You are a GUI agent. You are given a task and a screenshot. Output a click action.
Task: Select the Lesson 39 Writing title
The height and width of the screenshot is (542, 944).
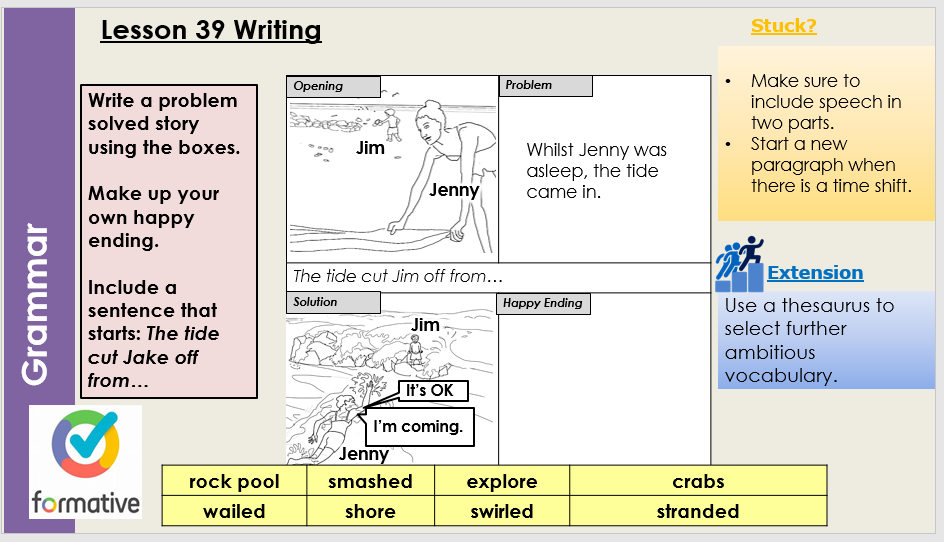coord(211,31)
